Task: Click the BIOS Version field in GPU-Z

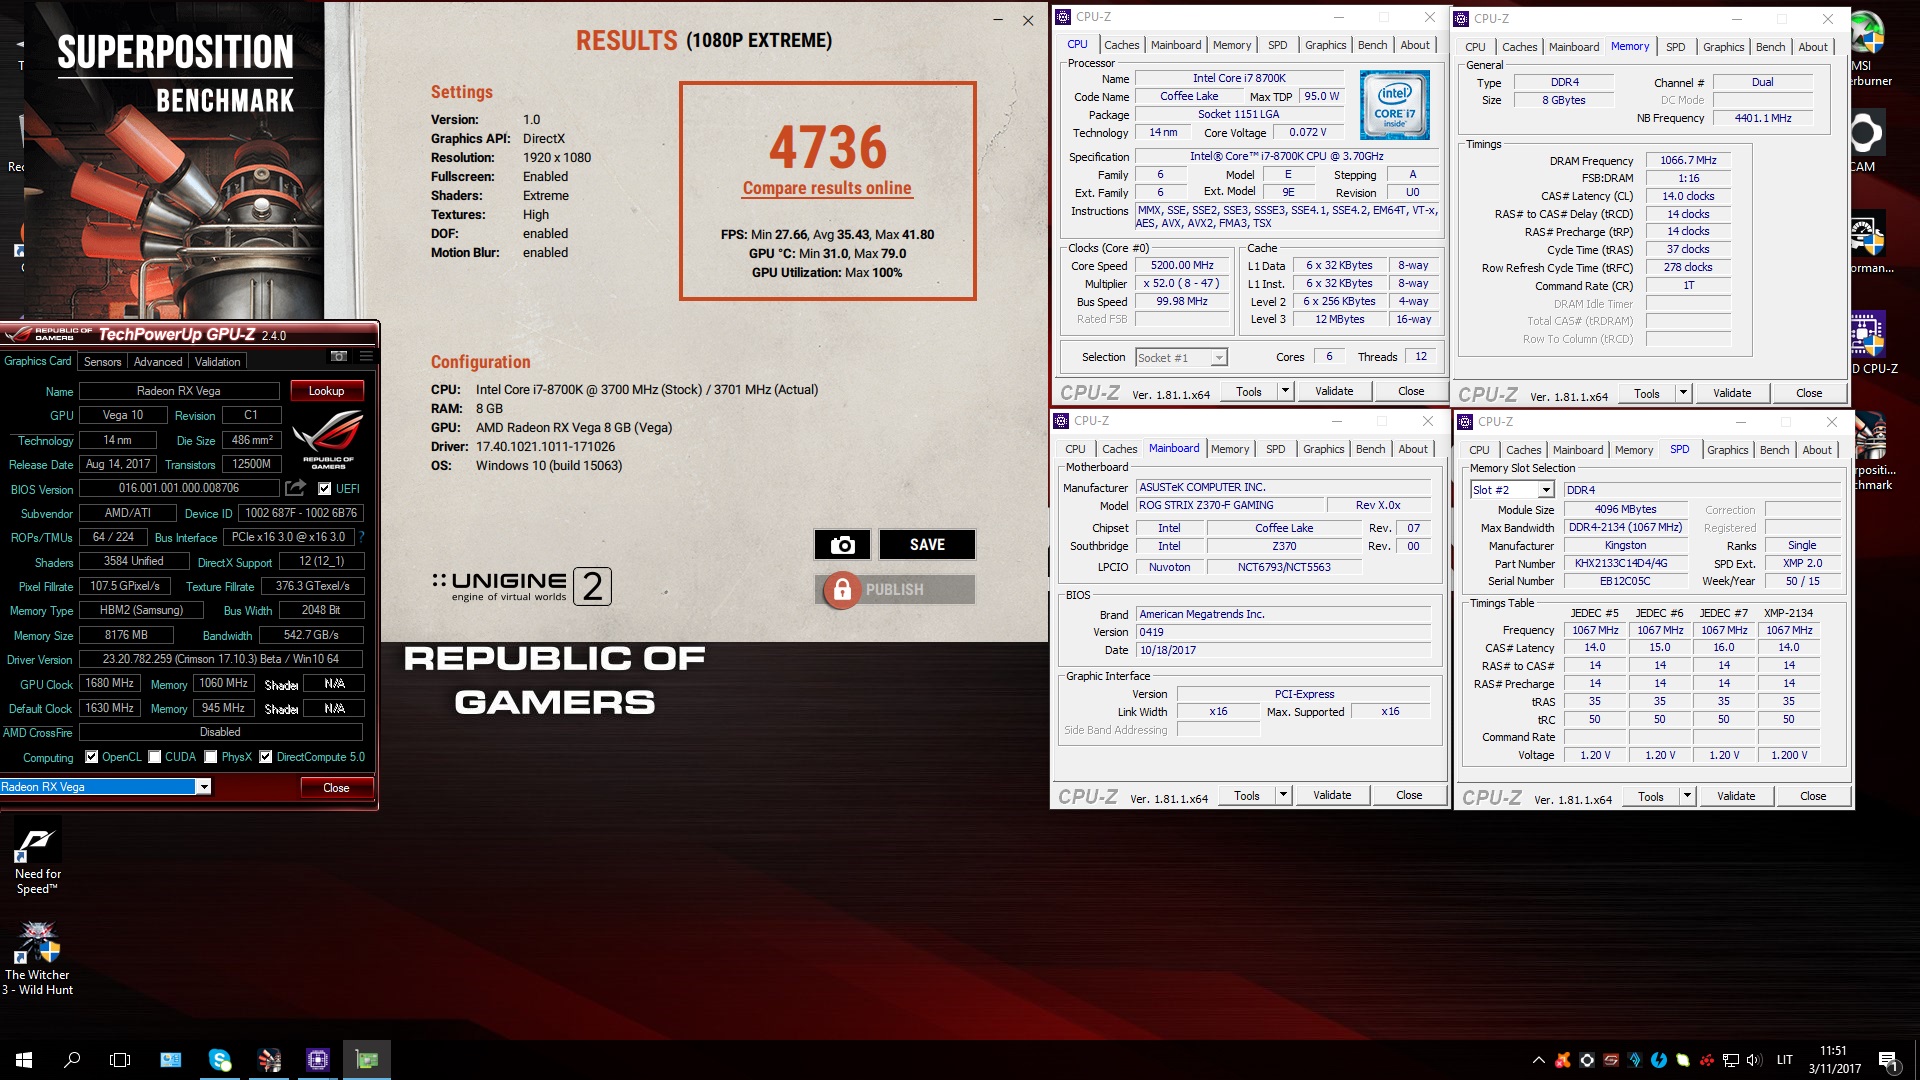Action: [179, 488]
